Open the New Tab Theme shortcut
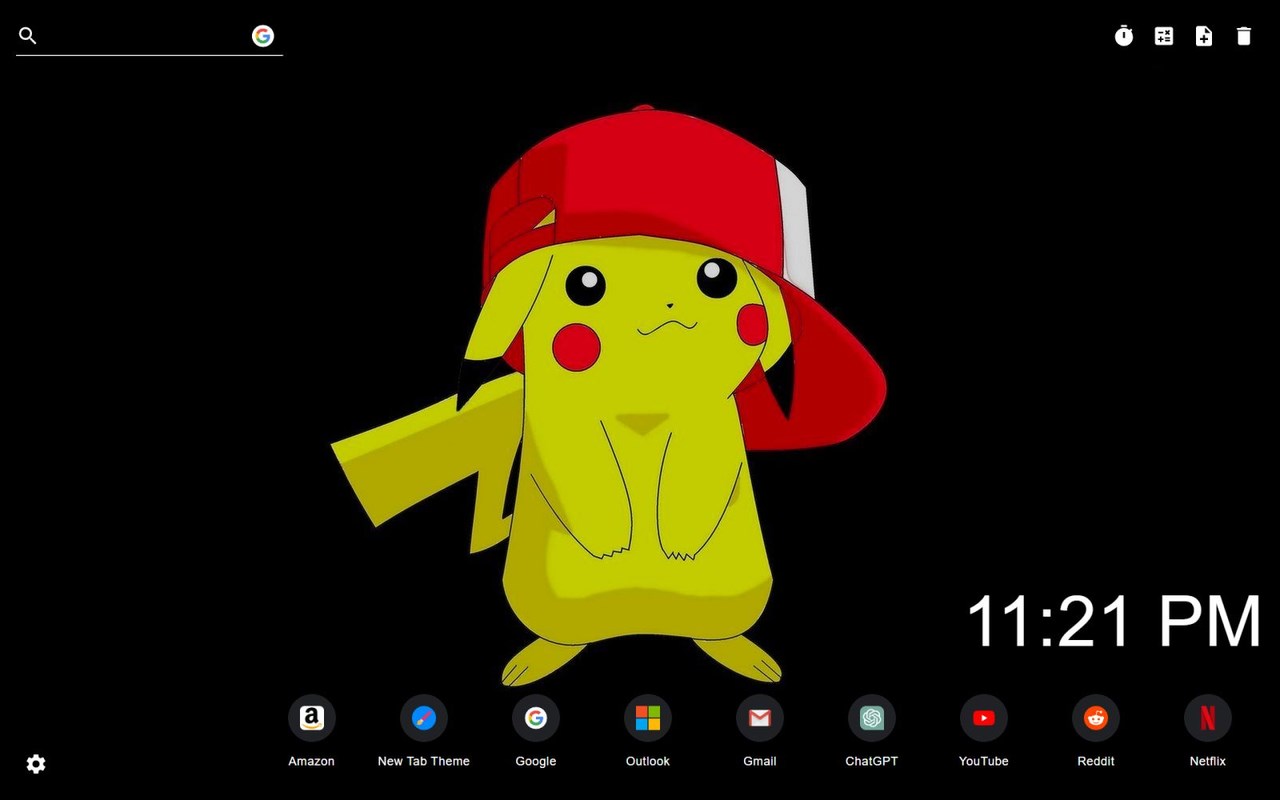The image size is (1280, 800). pyautogui.click(x=423, y=717)
